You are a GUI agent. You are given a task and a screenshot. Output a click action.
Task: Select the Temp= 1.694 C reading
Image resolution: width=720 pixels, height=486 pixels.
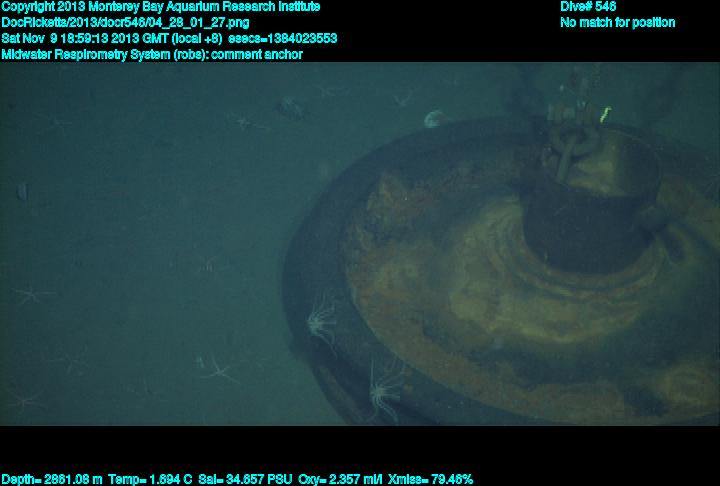point(150,480)
